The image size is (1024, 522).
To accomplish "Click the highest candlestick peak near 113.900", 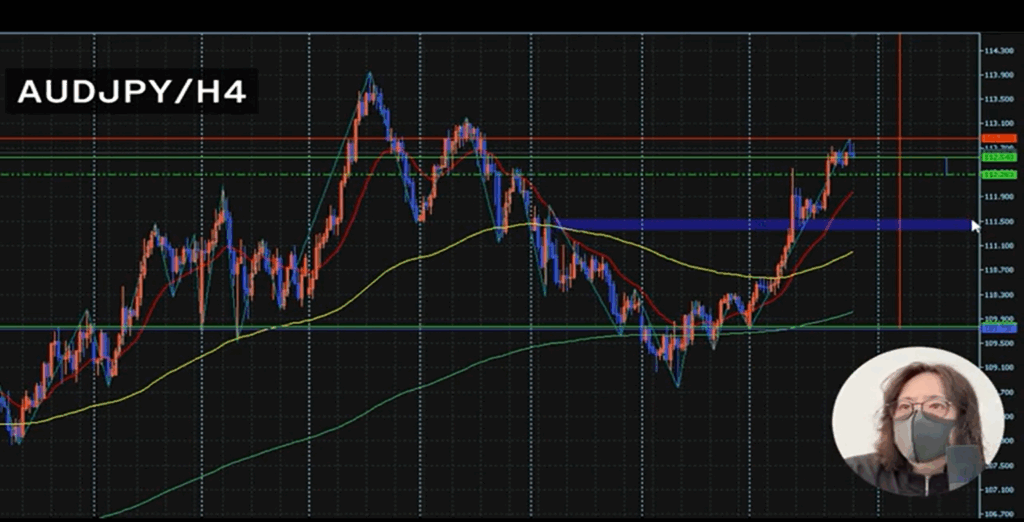I will point(370,78).
